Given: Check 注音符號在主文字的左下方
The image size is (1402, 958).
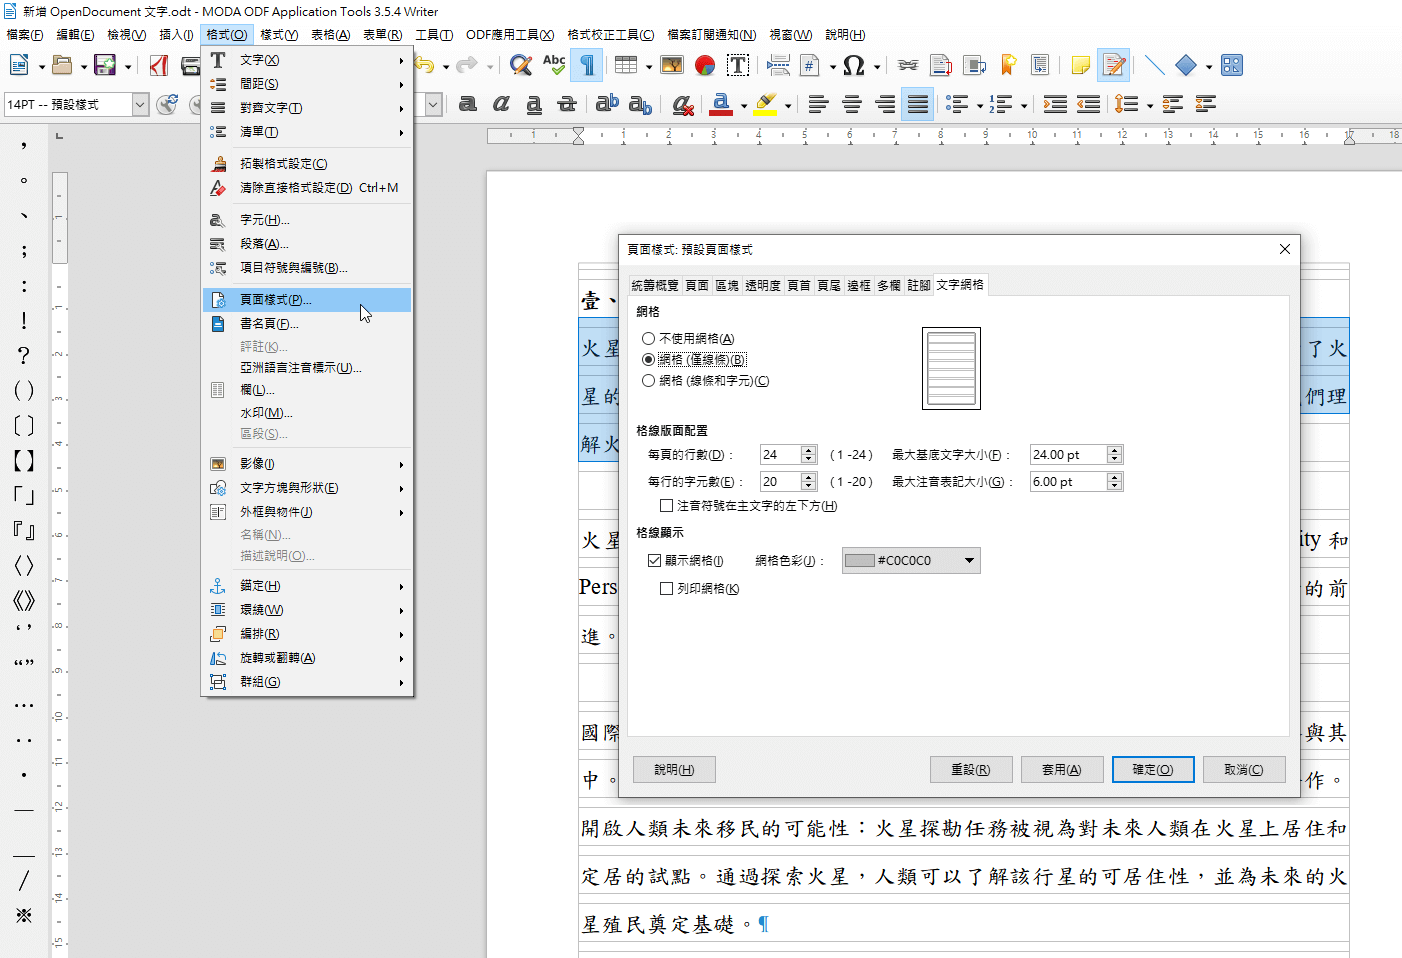Looking at the screenshot, I should pos(666,505).
